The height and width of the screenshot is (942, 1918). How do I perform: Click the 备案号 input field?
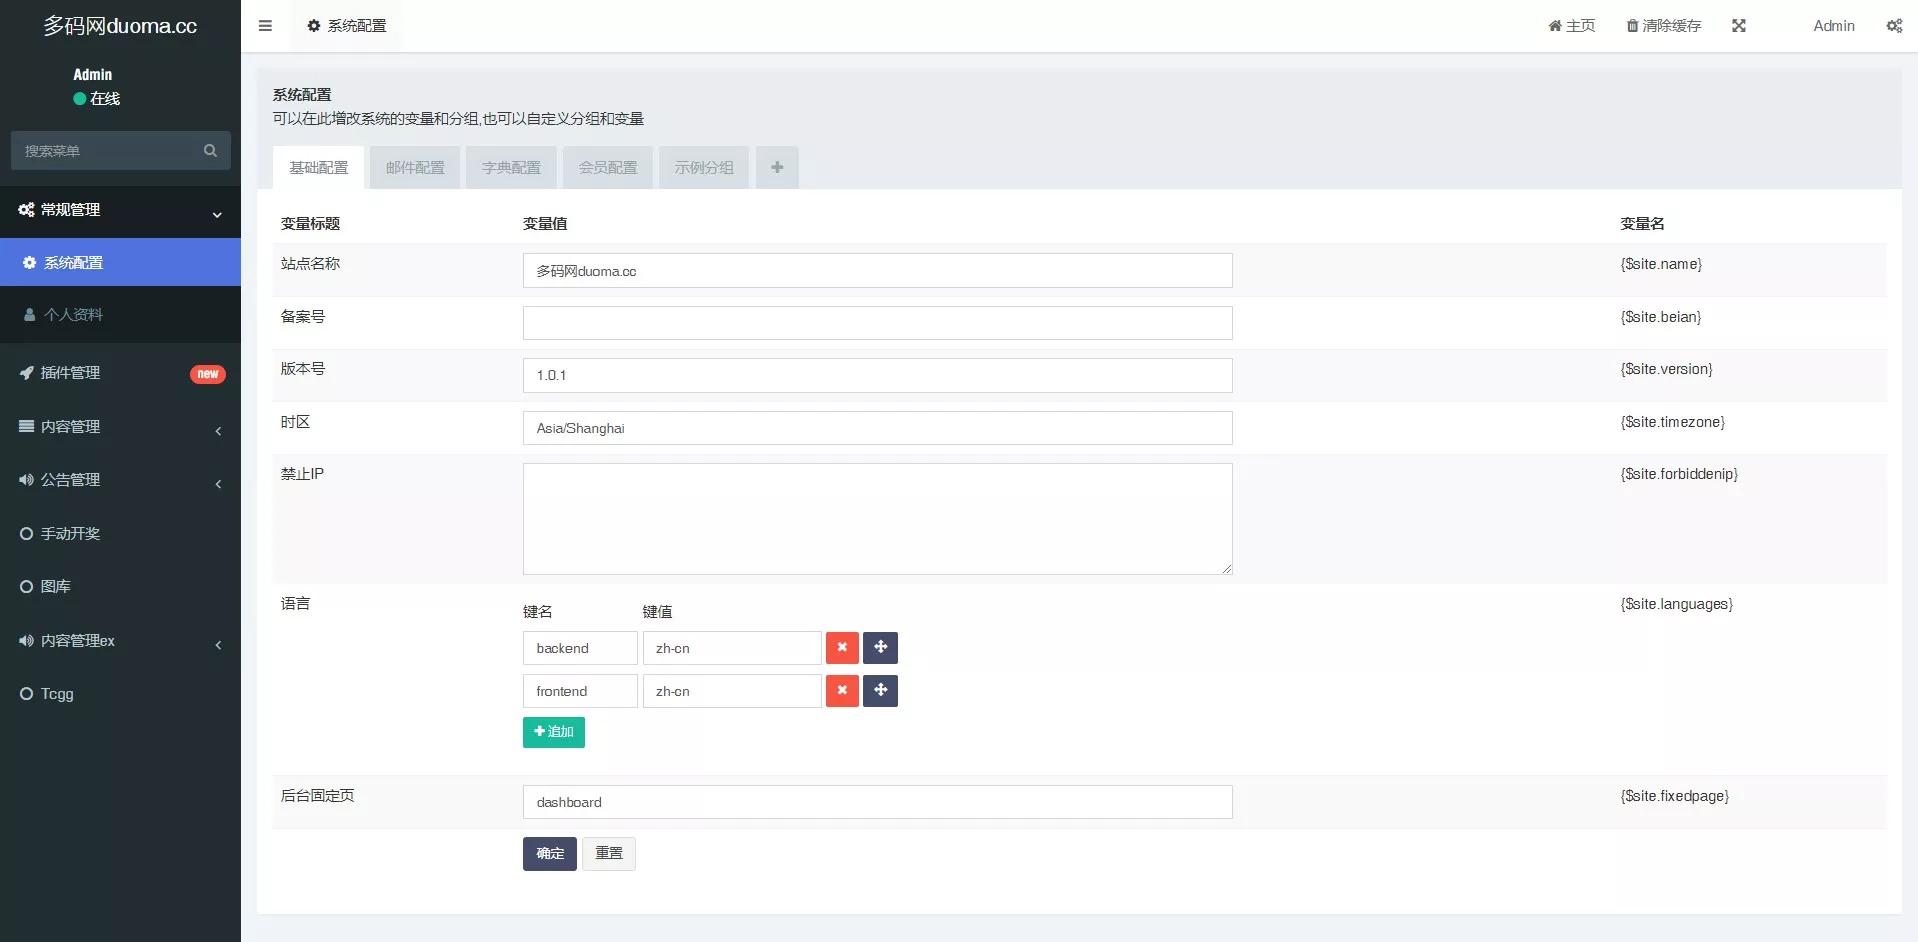877,322
